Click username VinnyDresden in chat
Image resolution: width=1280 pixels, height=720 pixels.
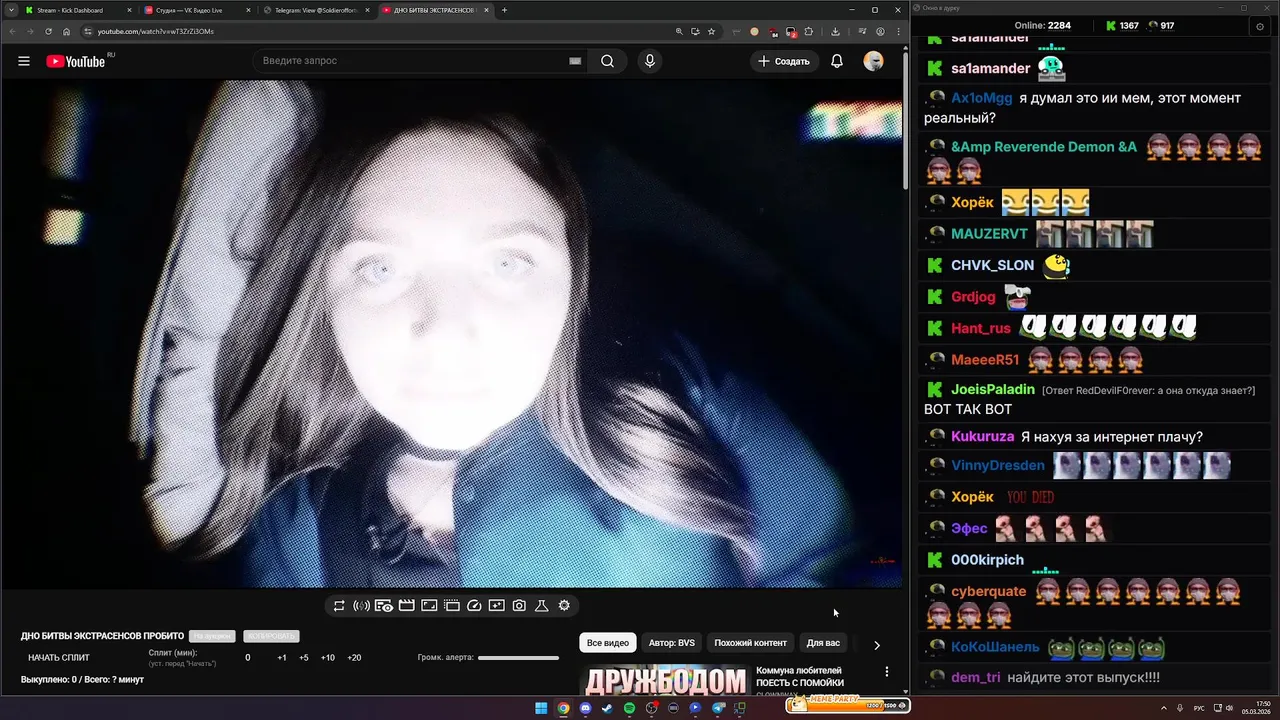point(998,466)
